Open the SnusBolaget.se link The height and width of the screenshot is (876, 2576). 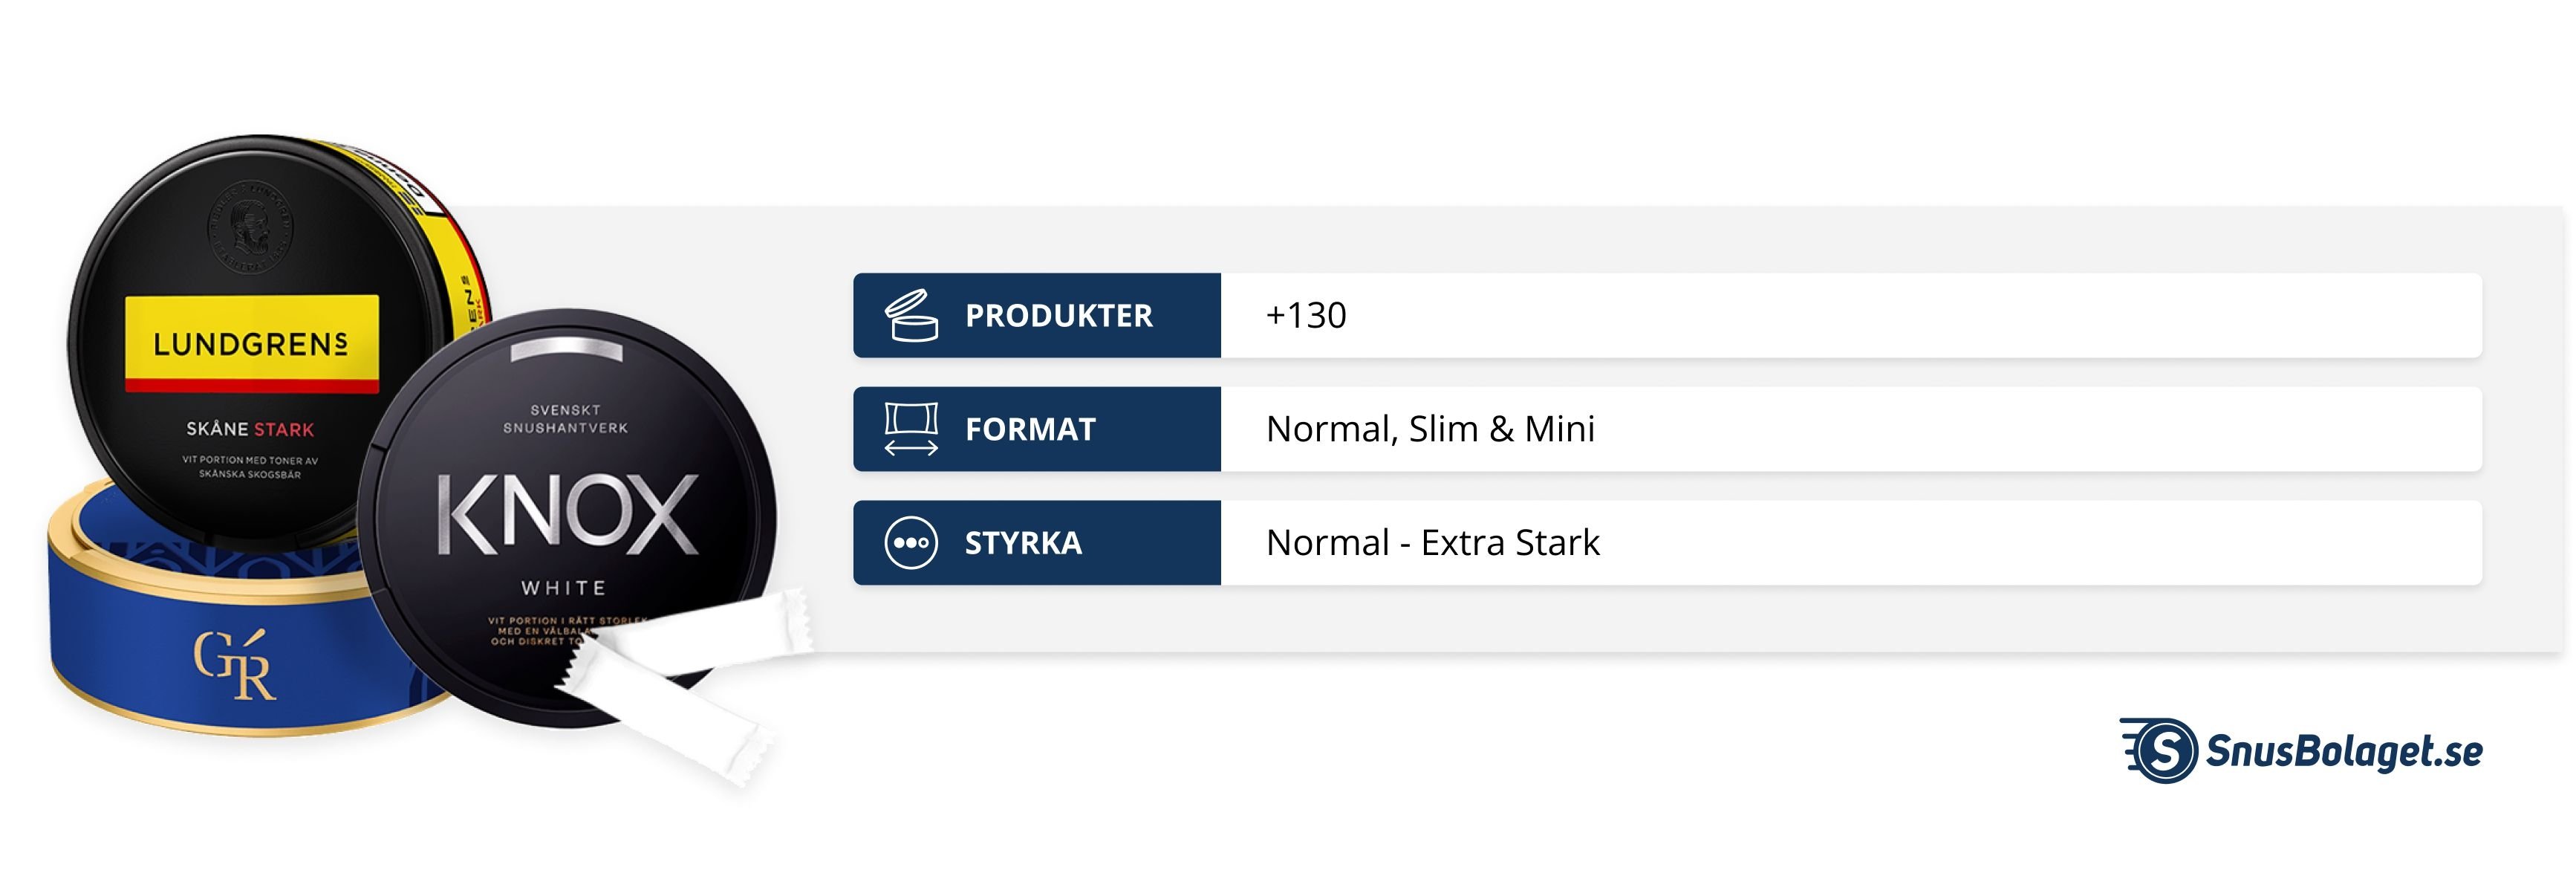tap(2342, 751)
